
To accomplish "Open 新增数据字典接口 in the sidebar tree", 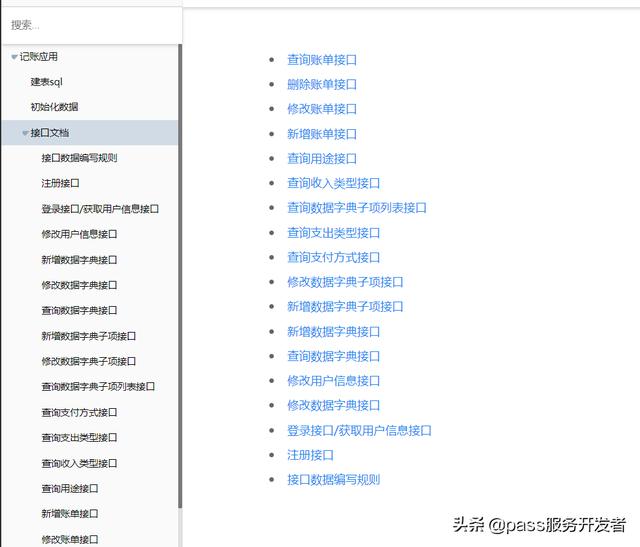I will pyautogui.click(x=79, y=260).
